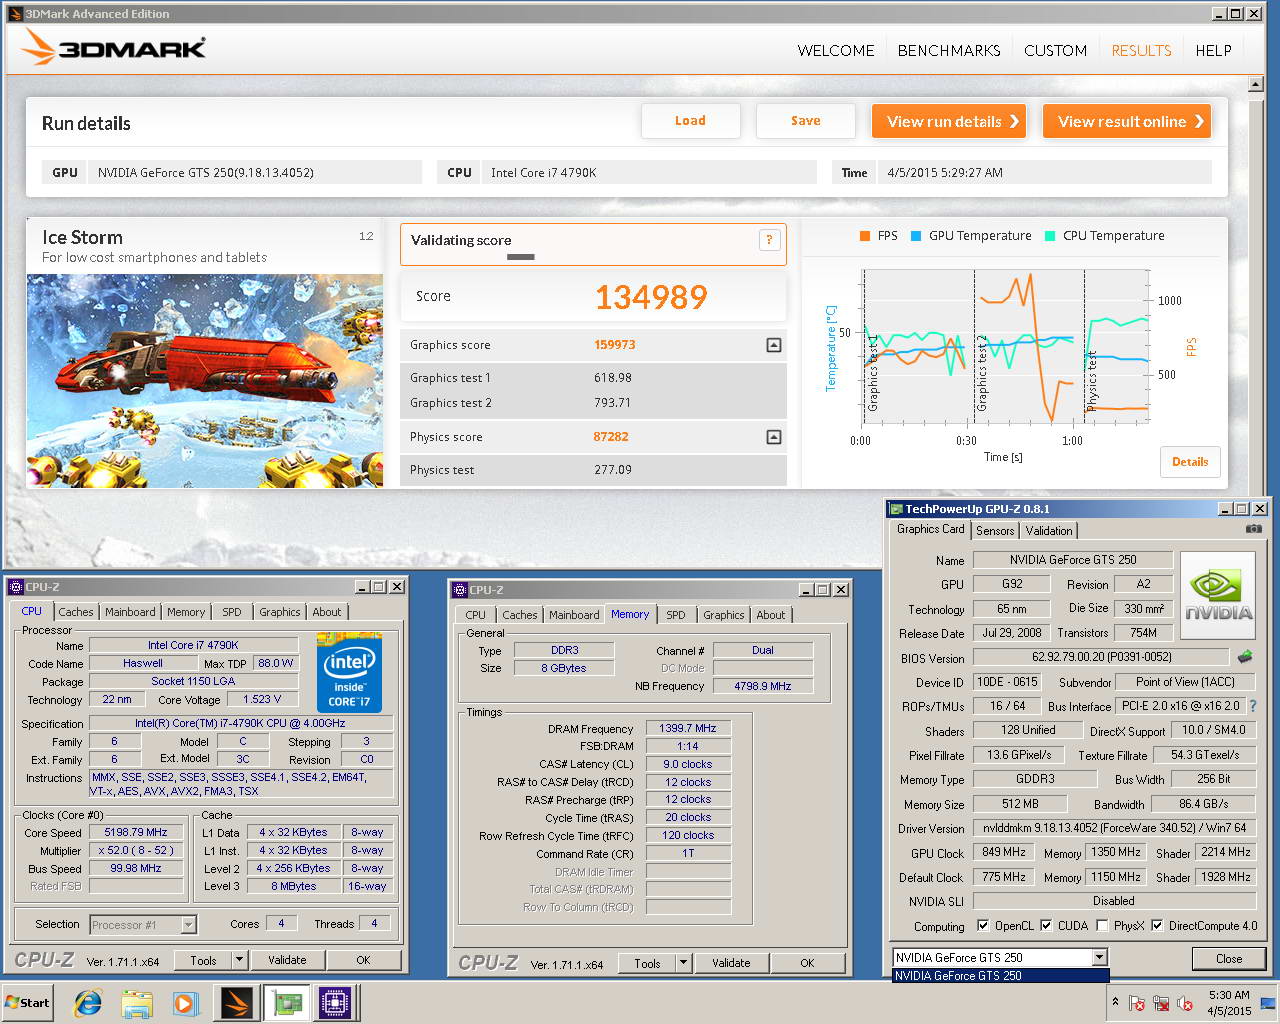1280x1024 pixels.
Task: Click the network status tray icon
Action: [x=1161, y=1003]
